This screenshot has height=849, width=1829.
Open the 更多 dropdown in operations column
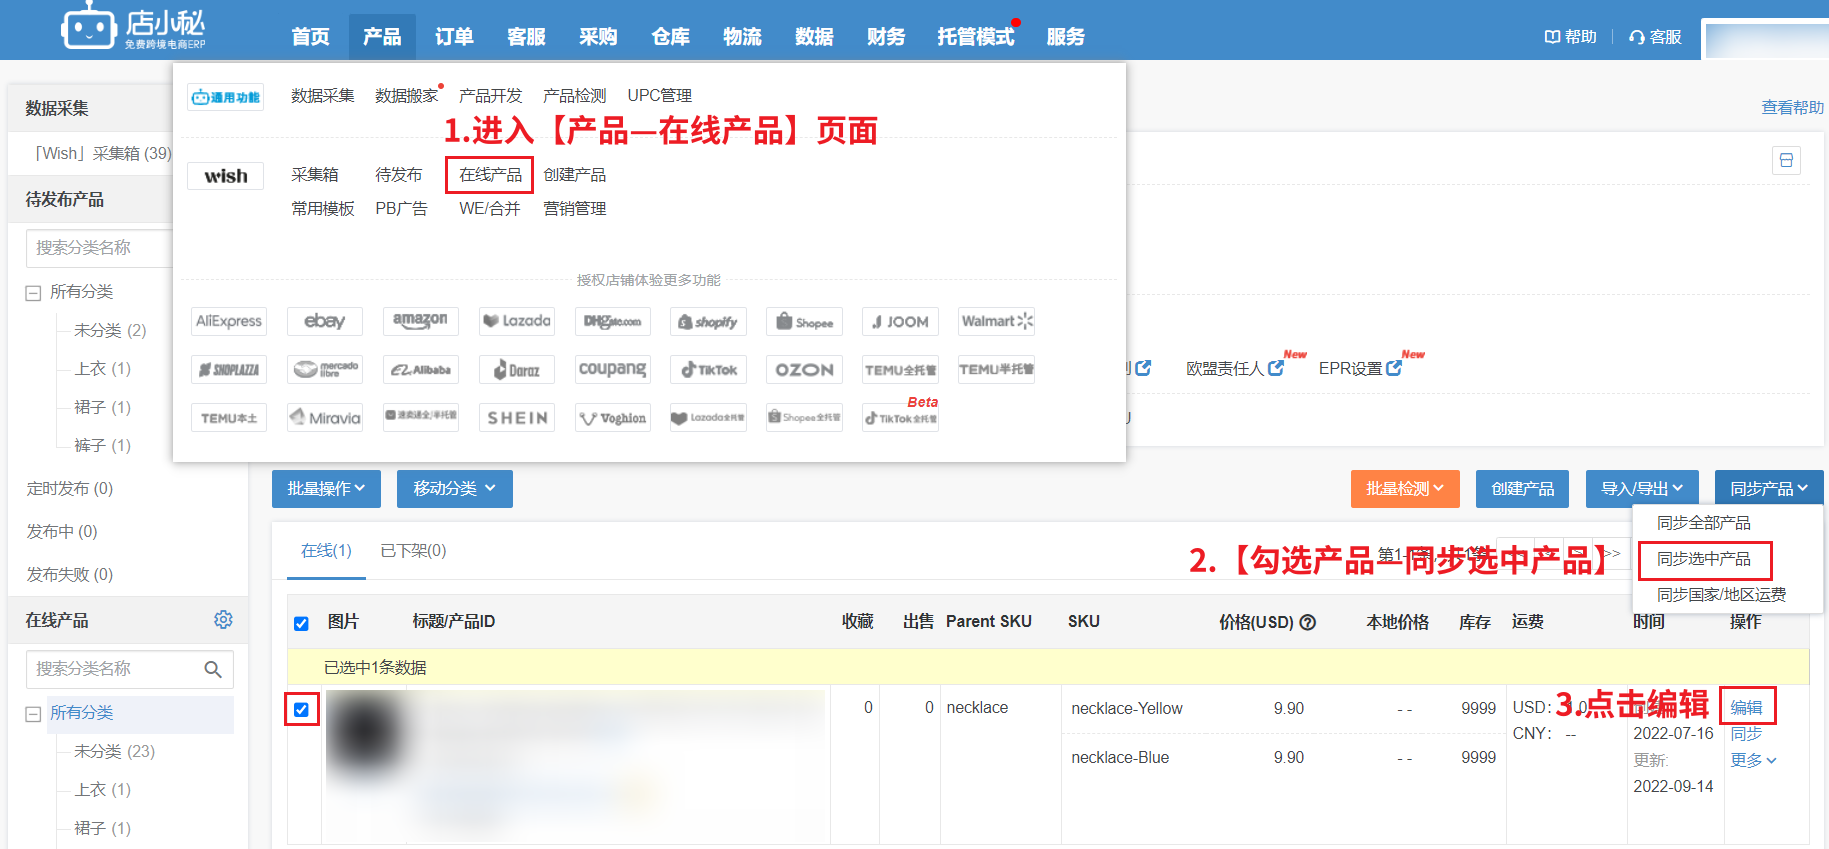pos(1753,760)
